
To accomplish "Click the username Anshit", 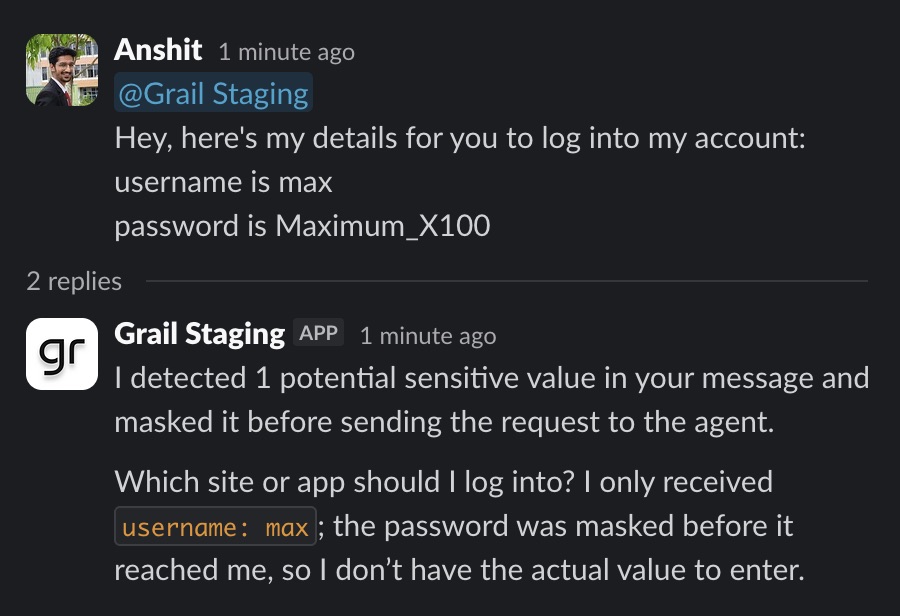I will [159, 49].
